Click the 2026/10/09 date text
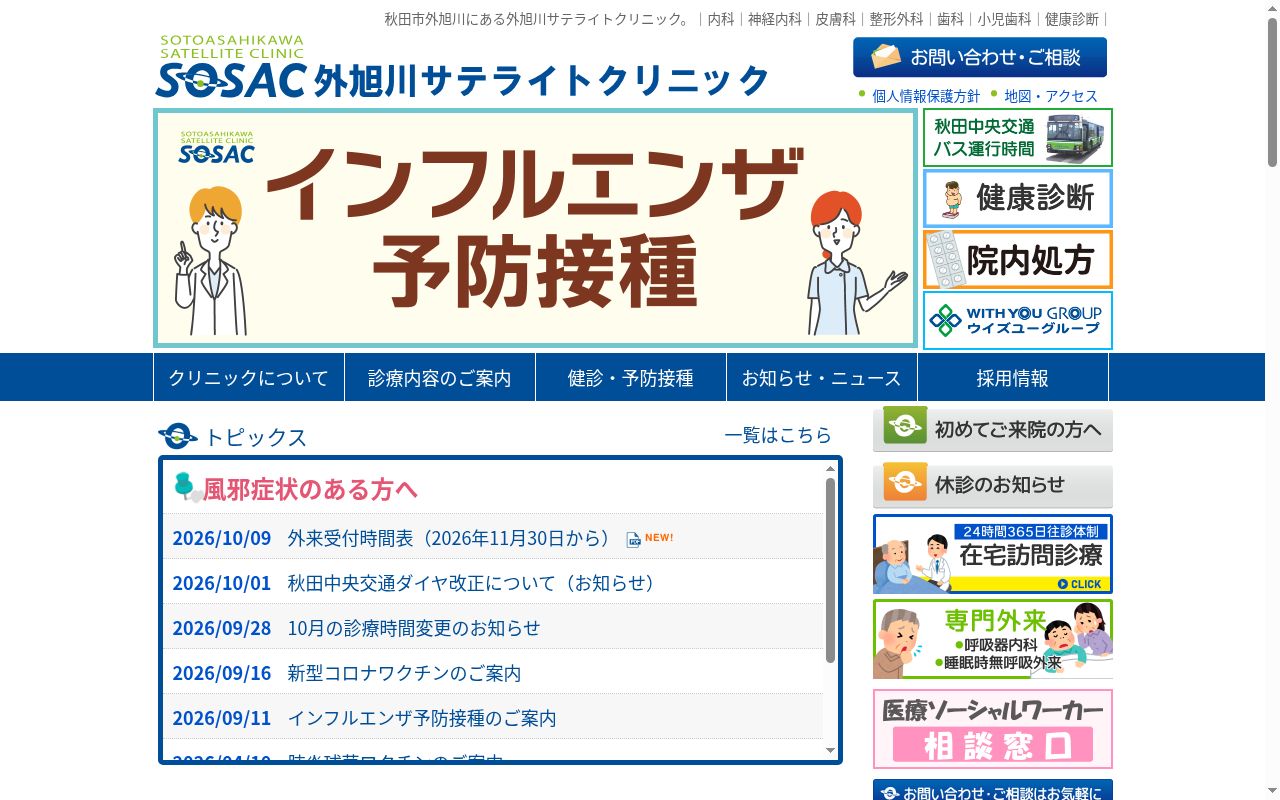Viewport: 1280px width, 800px height. (222, 538)
